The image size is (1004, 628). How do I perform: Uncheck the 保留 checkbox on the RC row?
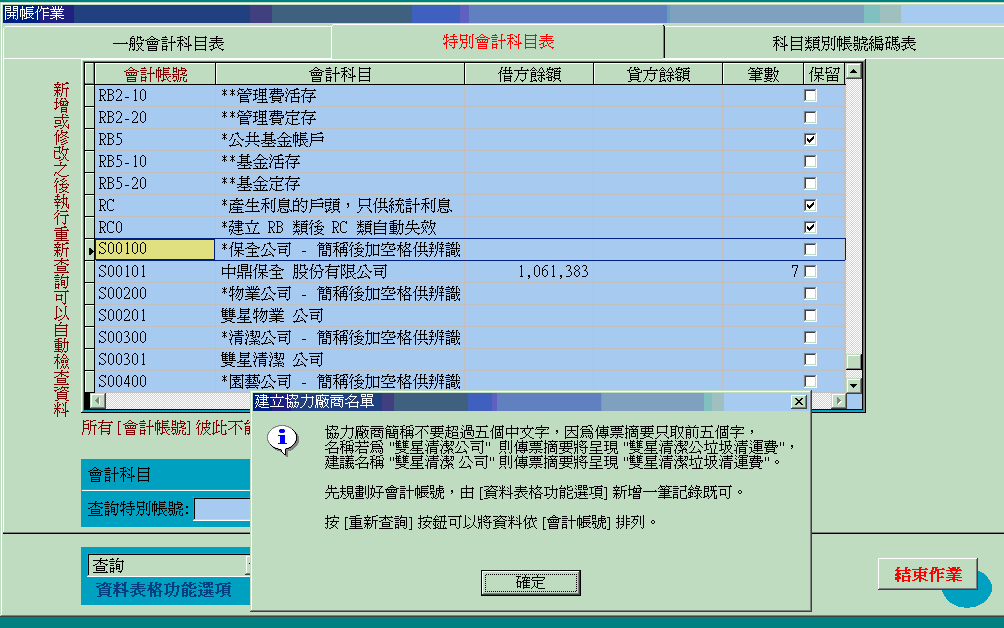(810, 205)
